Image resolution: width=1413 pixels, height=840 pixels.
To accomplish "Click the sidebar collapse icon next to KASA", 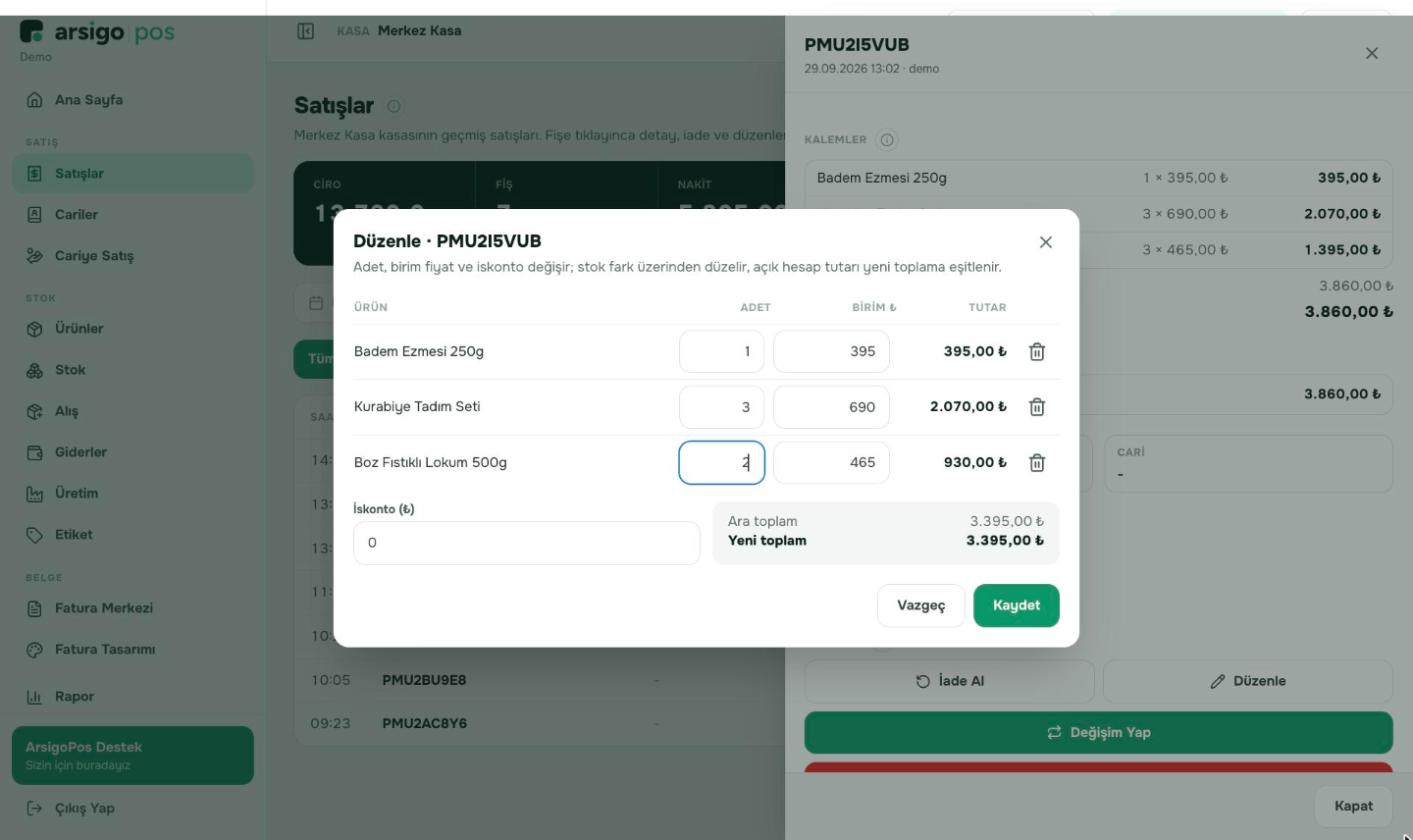I will point(306,31).
